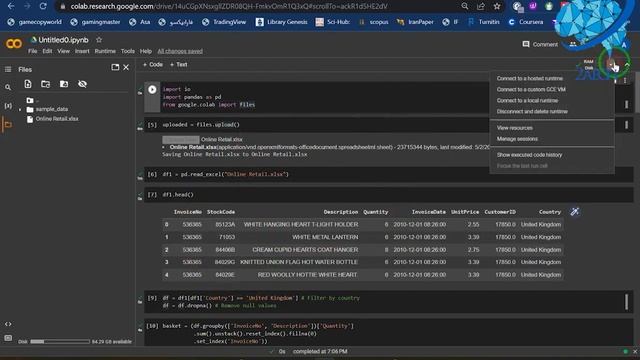Star the Untitled0.ipynb notebook
This screenshot has width=640, height=360.
[99, 40]
